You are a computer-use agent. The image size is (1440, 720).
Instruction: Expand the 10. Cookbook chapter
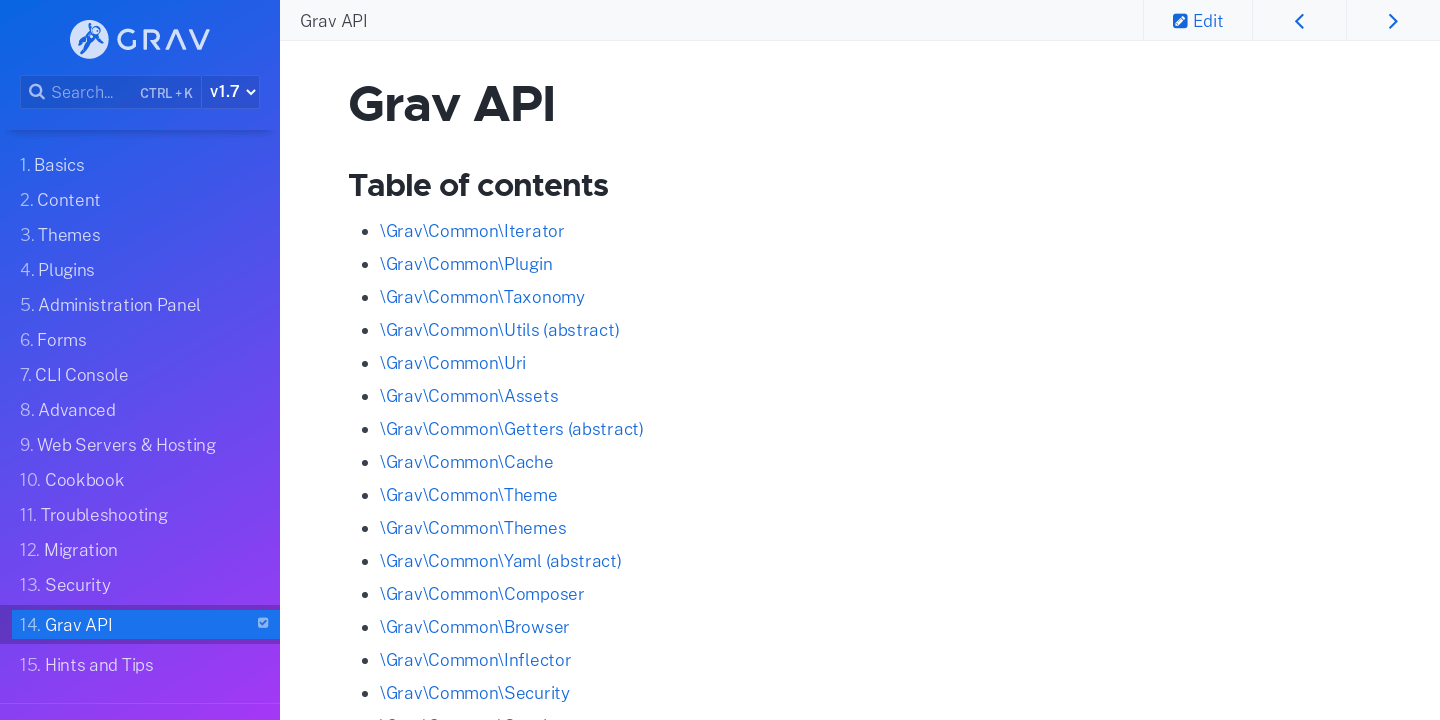pos(72,480)
